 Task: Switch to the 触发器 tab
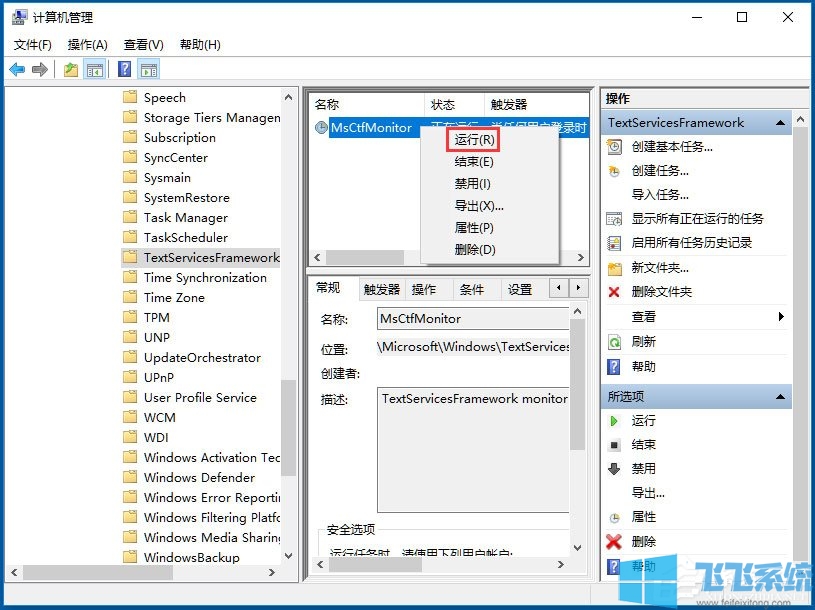coord(383,288)
